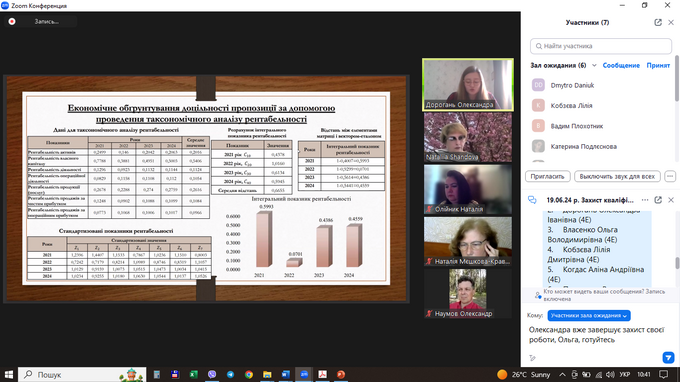
Task: Close the Participants panel
Action: (x=671, y=23)
